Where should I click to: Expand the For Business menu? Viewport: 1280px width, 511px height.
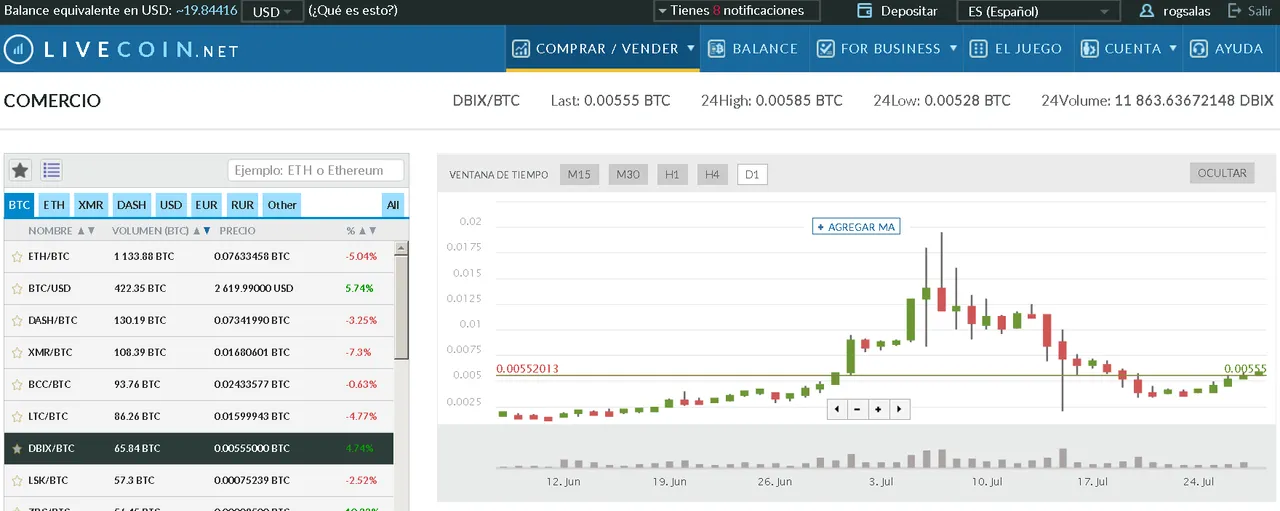[x=886, y=48]
